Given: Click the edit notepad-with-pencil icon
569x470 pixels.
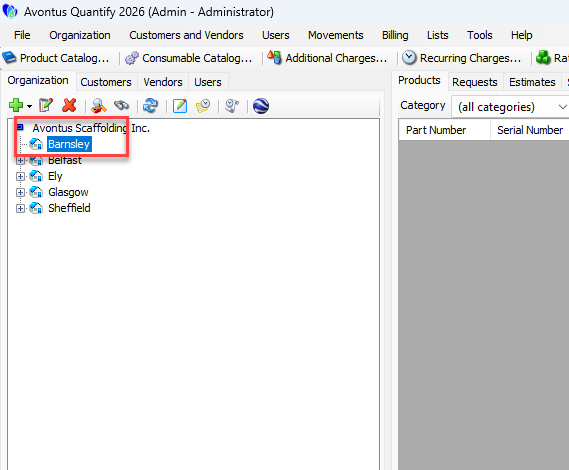Looking at the screenshot, I should click(46, 106).
